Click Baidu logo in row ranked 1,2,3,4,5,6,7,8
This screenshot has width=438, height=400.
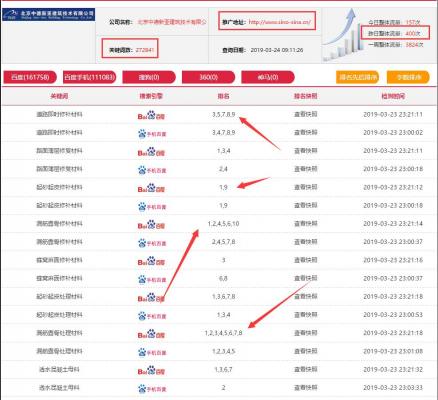click(151, 334)
